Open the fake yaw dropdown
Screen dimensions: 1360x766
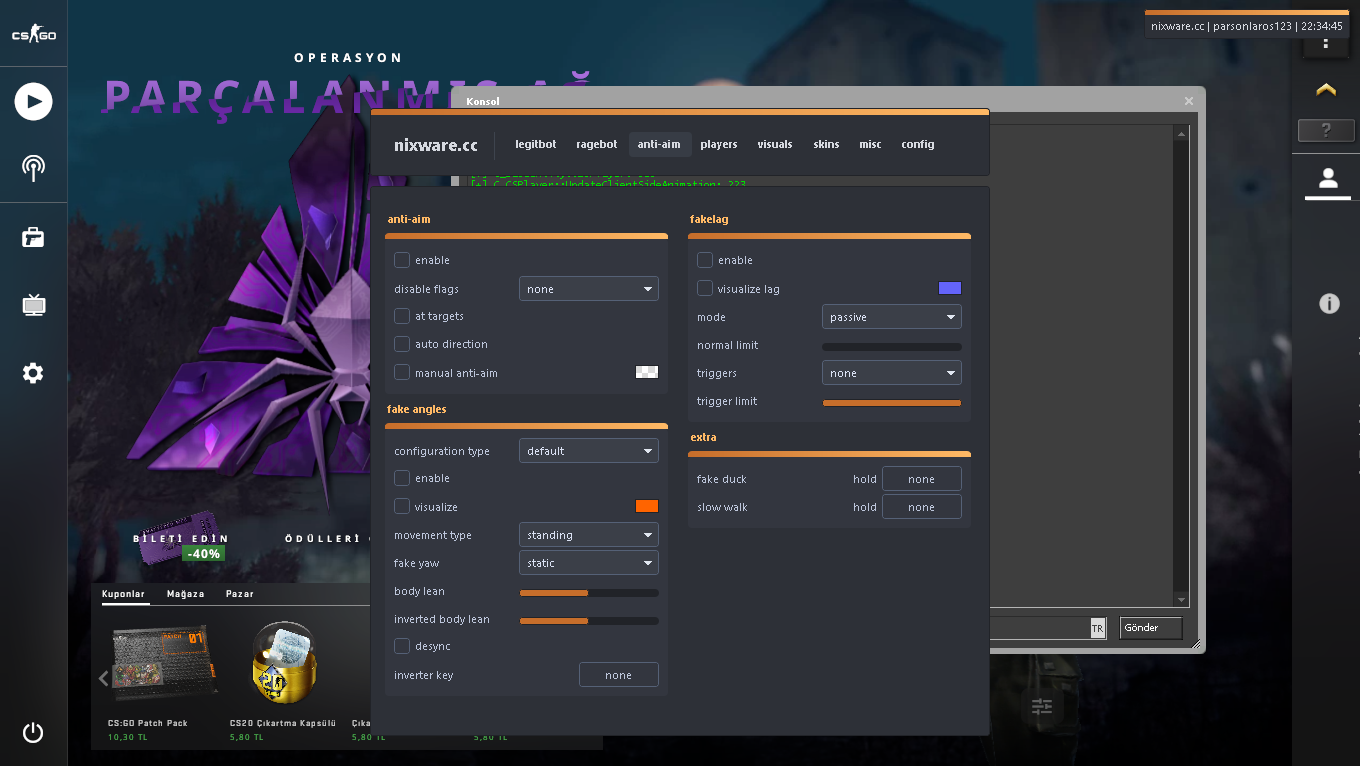pyautogui.click(x=588, y=563)
